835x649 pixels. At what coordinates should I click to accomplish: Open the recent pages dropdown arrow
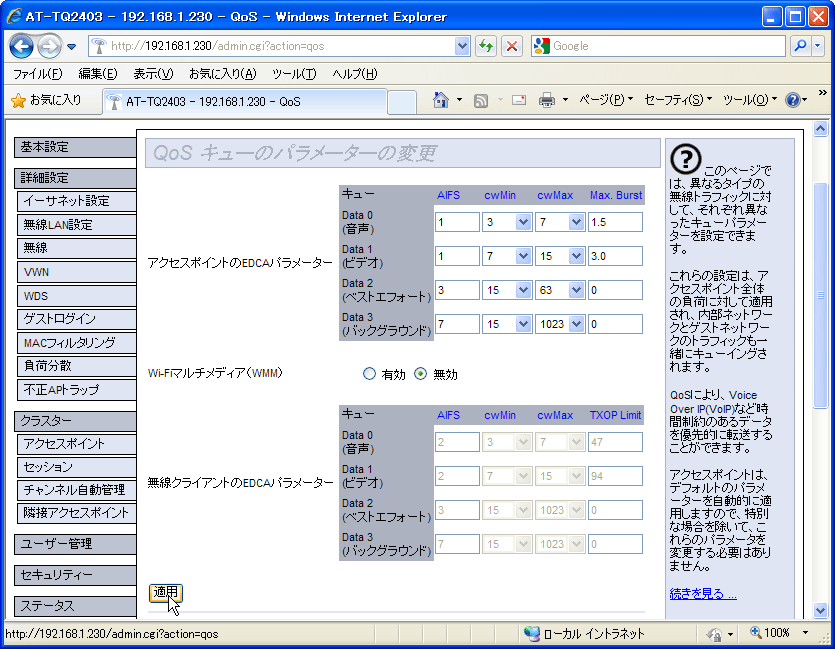click(x=71, y=47)
